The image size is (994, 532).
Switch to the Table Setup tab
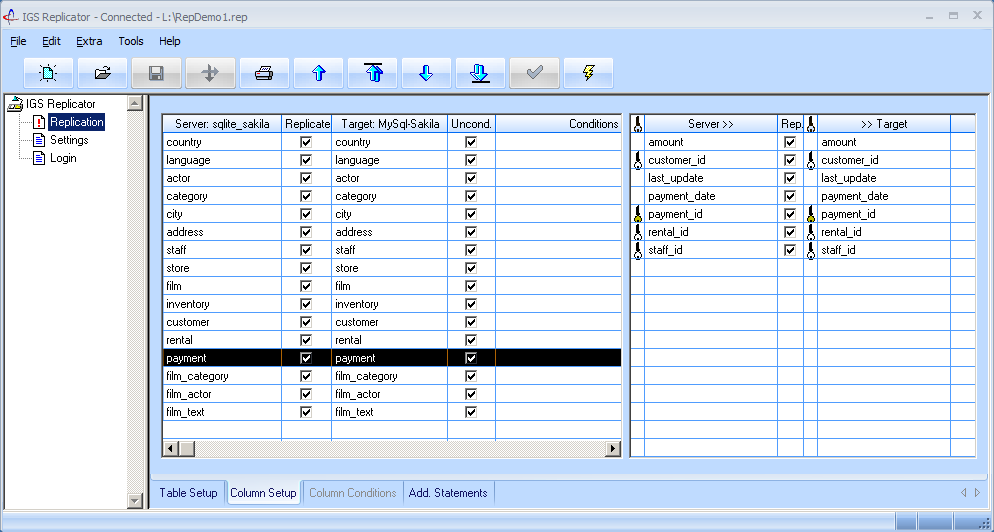tap(188, 493)
